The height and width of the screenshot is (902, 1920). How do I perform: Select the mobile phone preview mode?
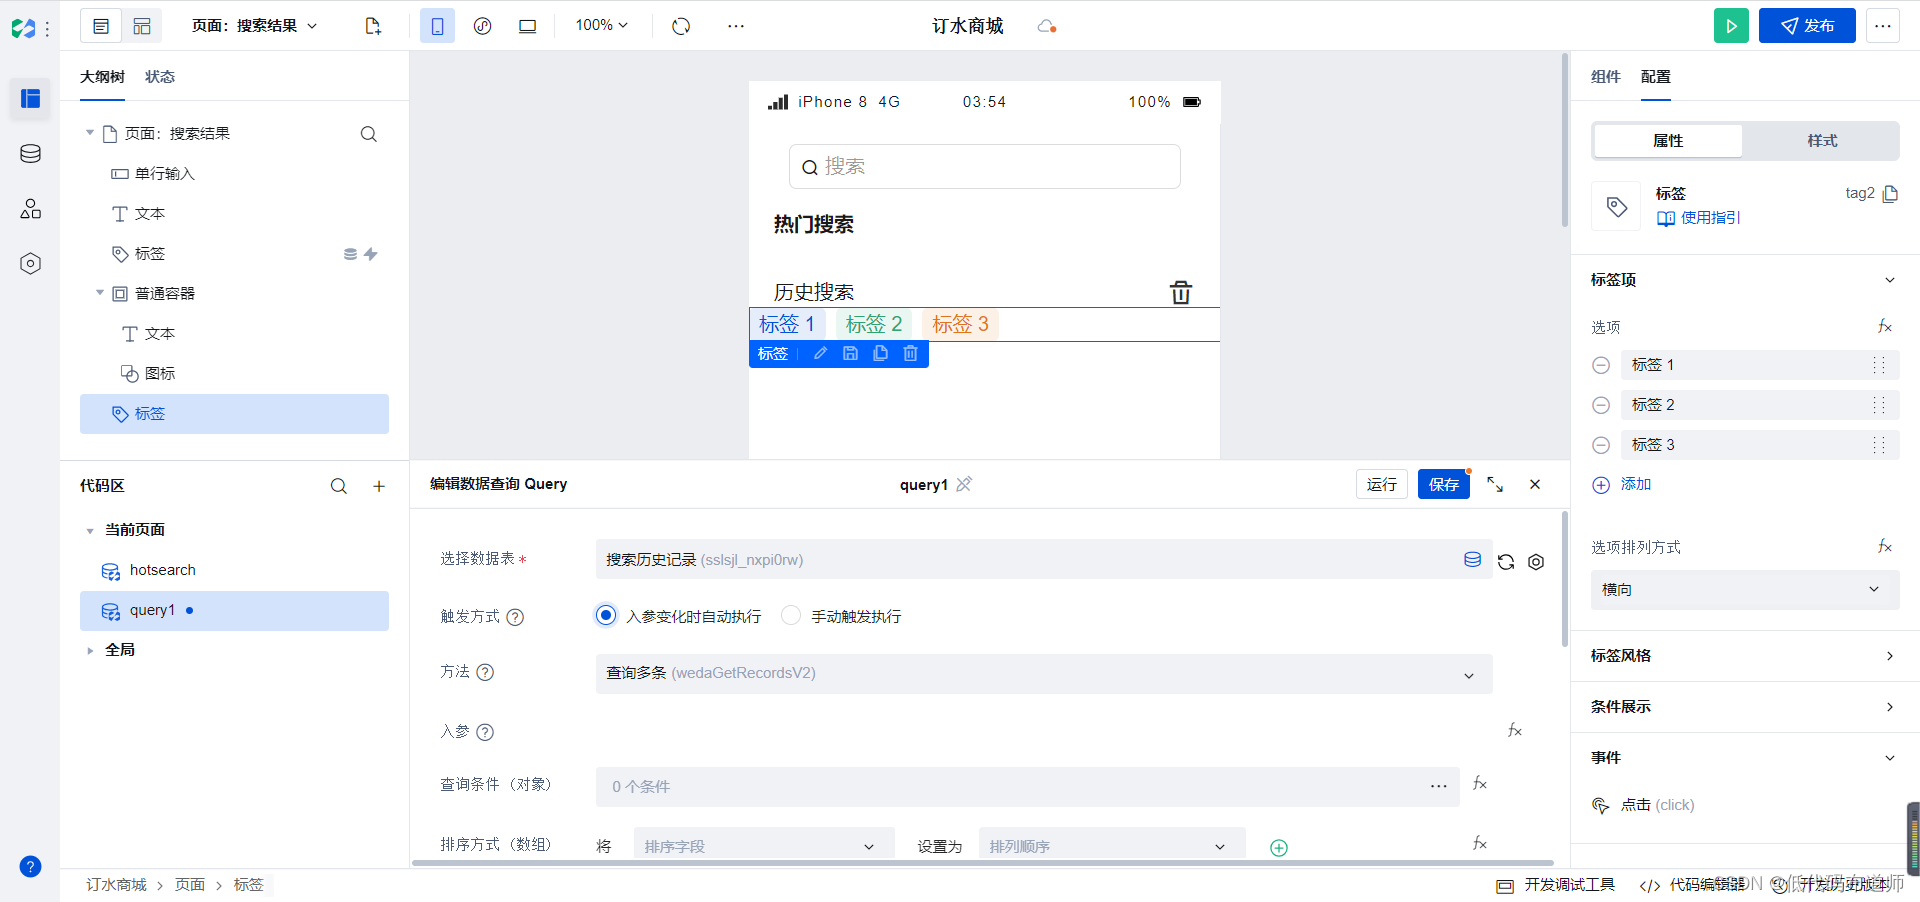coord(437,26)
